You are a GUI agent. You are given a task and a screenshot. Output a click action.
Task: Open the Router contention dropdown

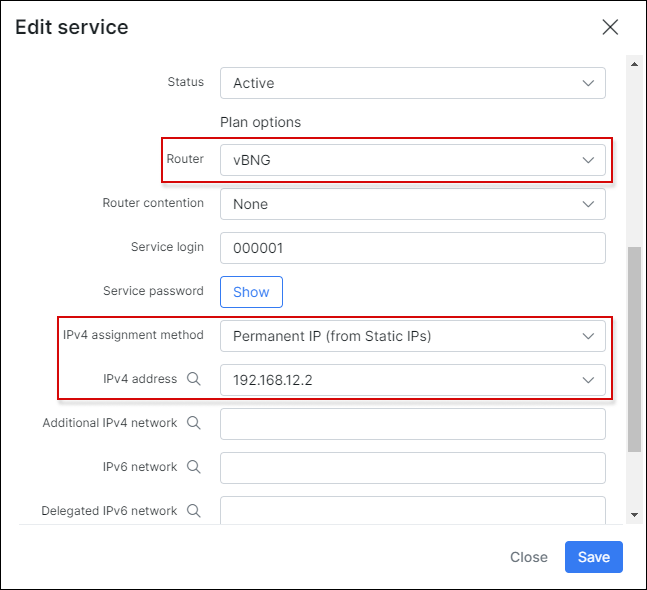tap(413, 204)
